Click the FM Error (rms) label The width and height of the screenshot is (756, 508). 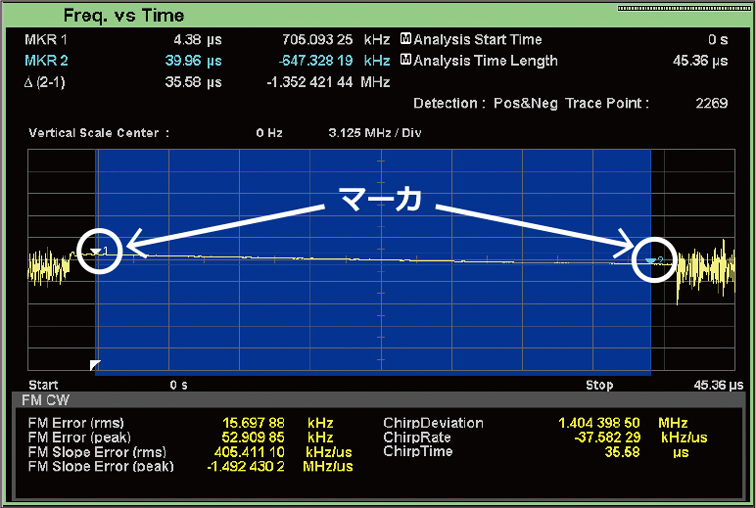(x=76, y=423)
